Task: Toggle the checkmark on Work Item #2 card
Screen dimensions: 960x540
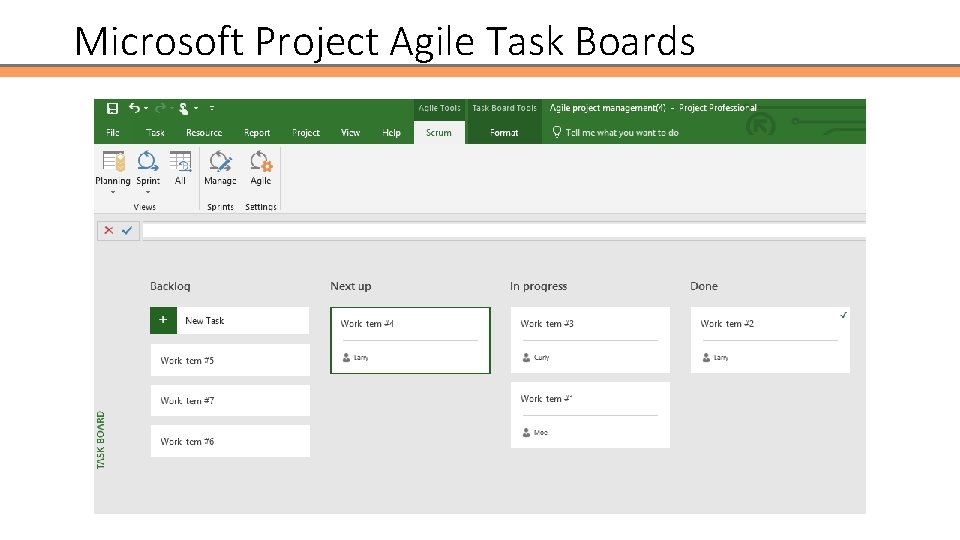Action: pyautogui.click(x=844, y=315)
